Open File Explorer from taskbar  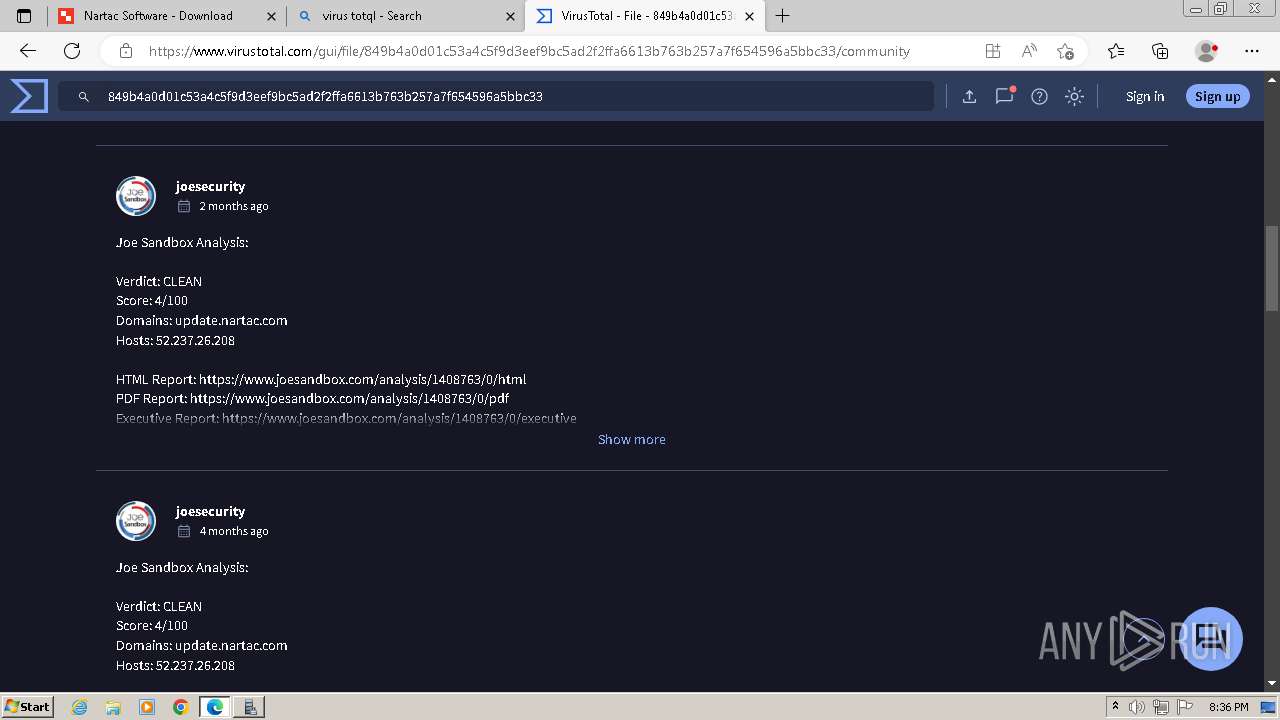coord(113,707)
